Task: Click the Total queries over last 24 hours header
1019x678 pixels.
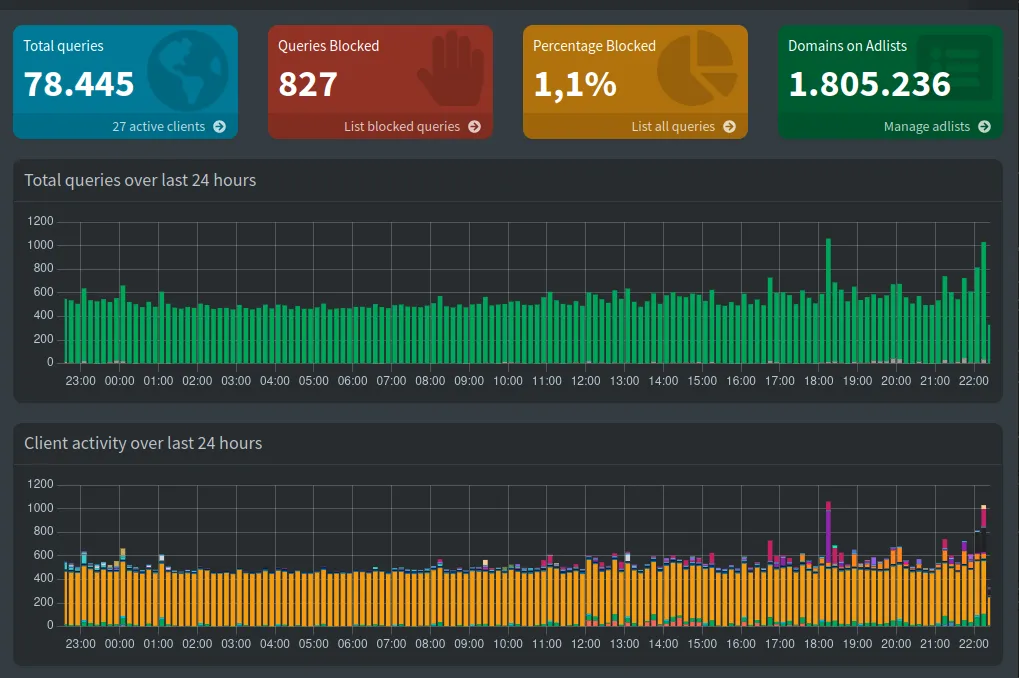Action: [x=139, y=180]
